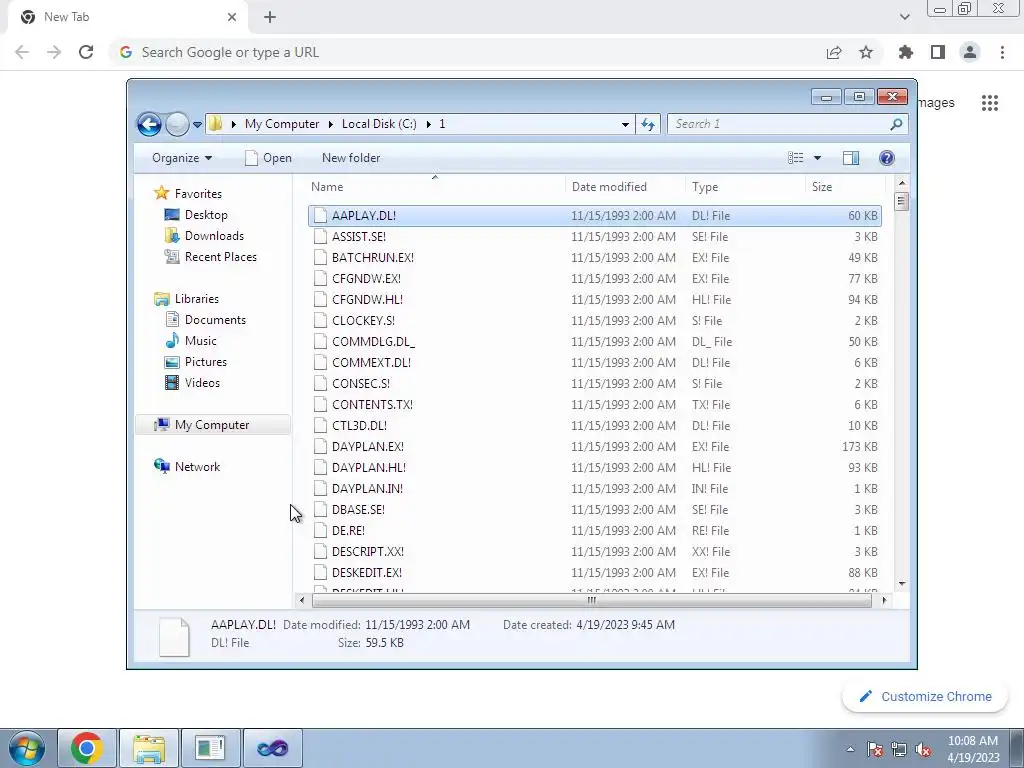Viewport: 1024px width, 768px height.
Task: Click New folder in the toolbar
Action: tap(351, 158)
